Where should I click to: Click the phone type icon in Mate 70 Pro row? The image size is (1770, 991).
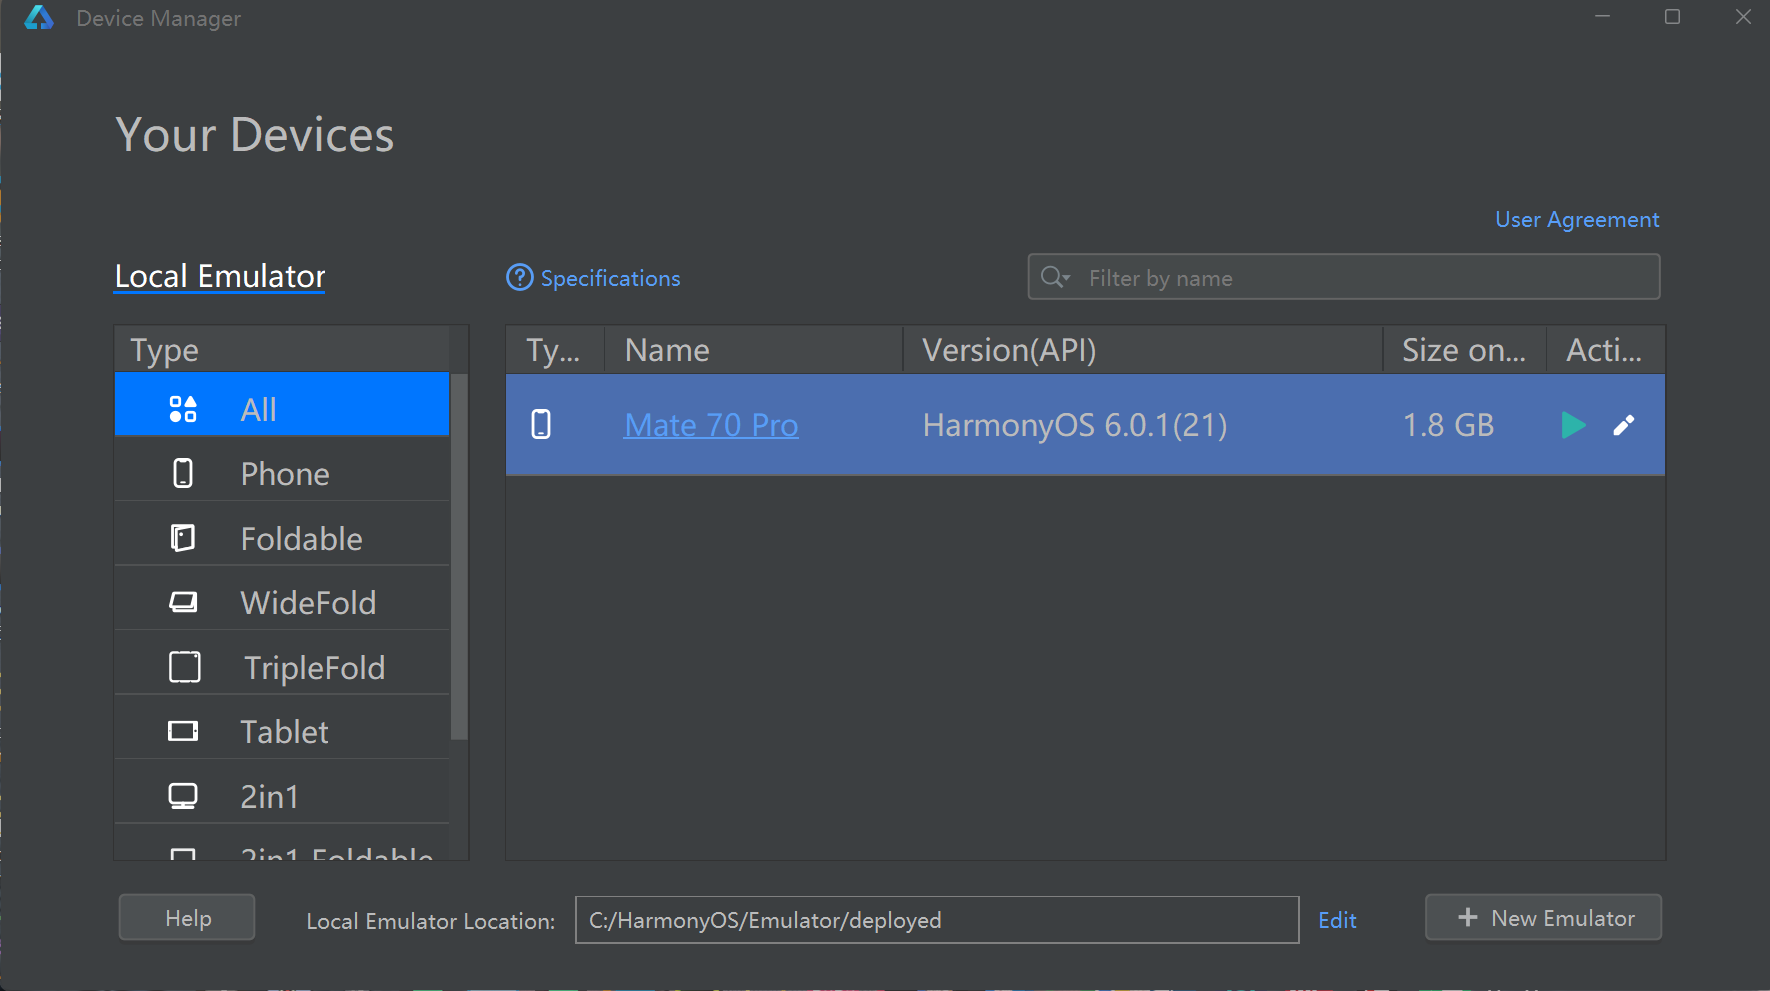(x=541, y=424)
